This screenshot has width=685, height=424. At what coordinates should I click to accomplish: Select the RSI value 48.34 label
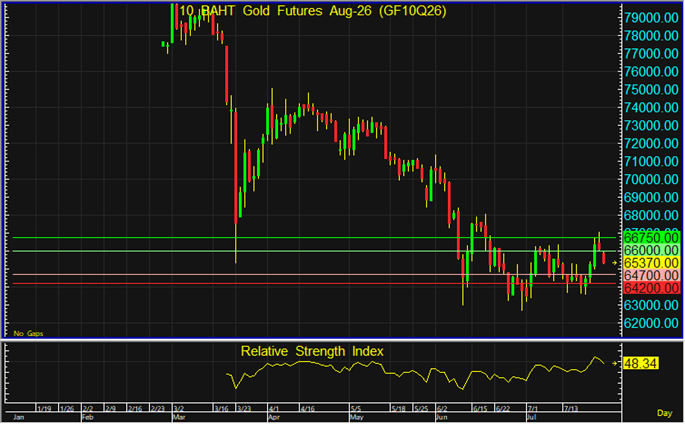(x=640, y=364)
